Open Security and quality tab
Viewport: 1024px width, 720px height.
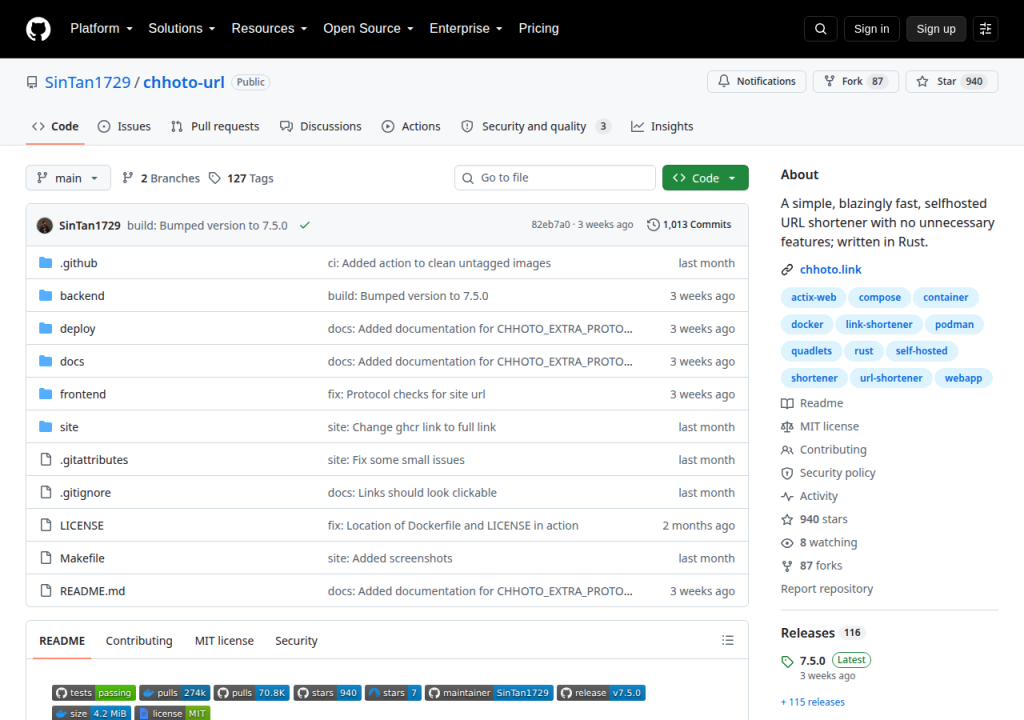click(x=535, y=126)
